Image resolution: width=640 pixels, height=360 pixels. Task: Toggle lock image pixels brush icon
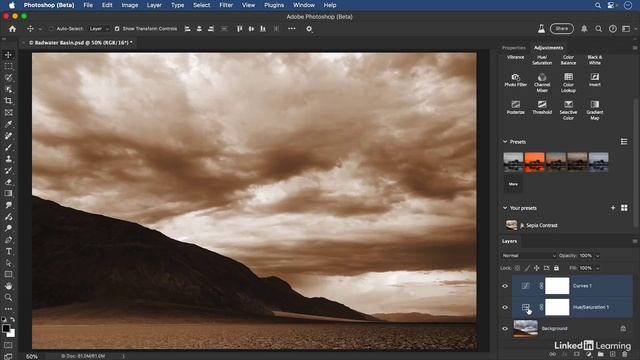tap(527, 268)
